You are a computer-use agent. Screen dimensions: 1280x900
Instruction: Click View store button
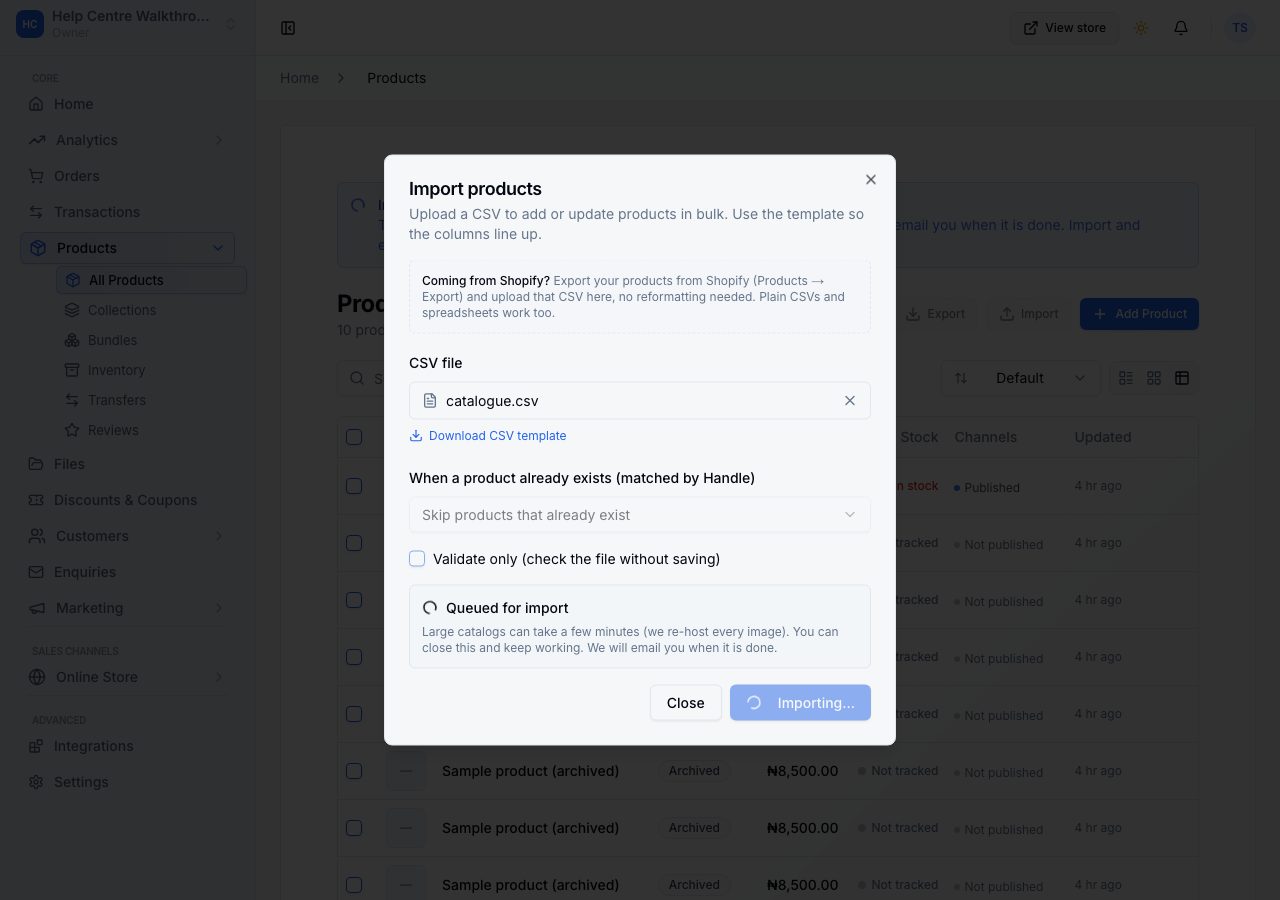[1064, 28]
